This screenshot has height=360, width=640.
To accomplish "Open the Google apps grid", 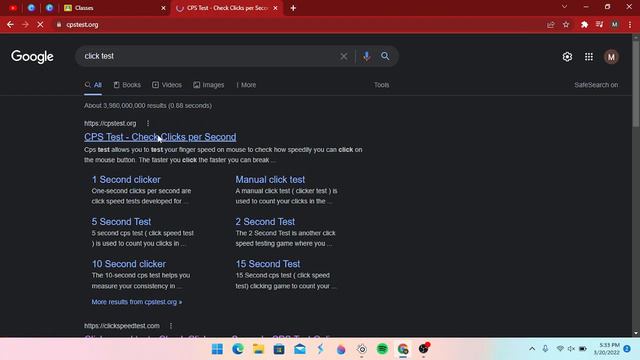I will pyautogui.click(x=589, y=57).
